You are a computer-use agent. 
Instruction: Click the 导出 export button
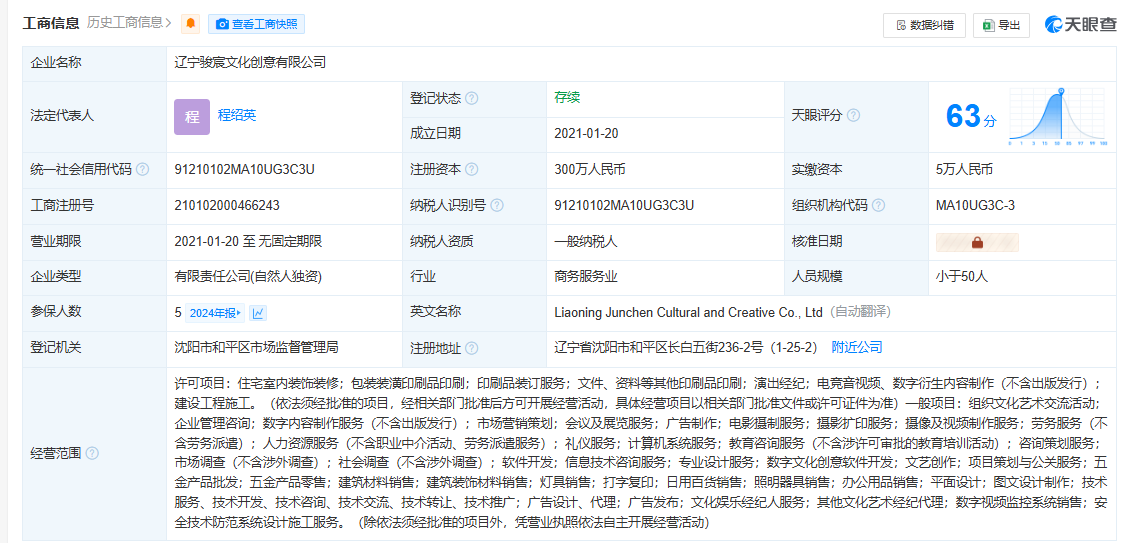point(1002,25)
